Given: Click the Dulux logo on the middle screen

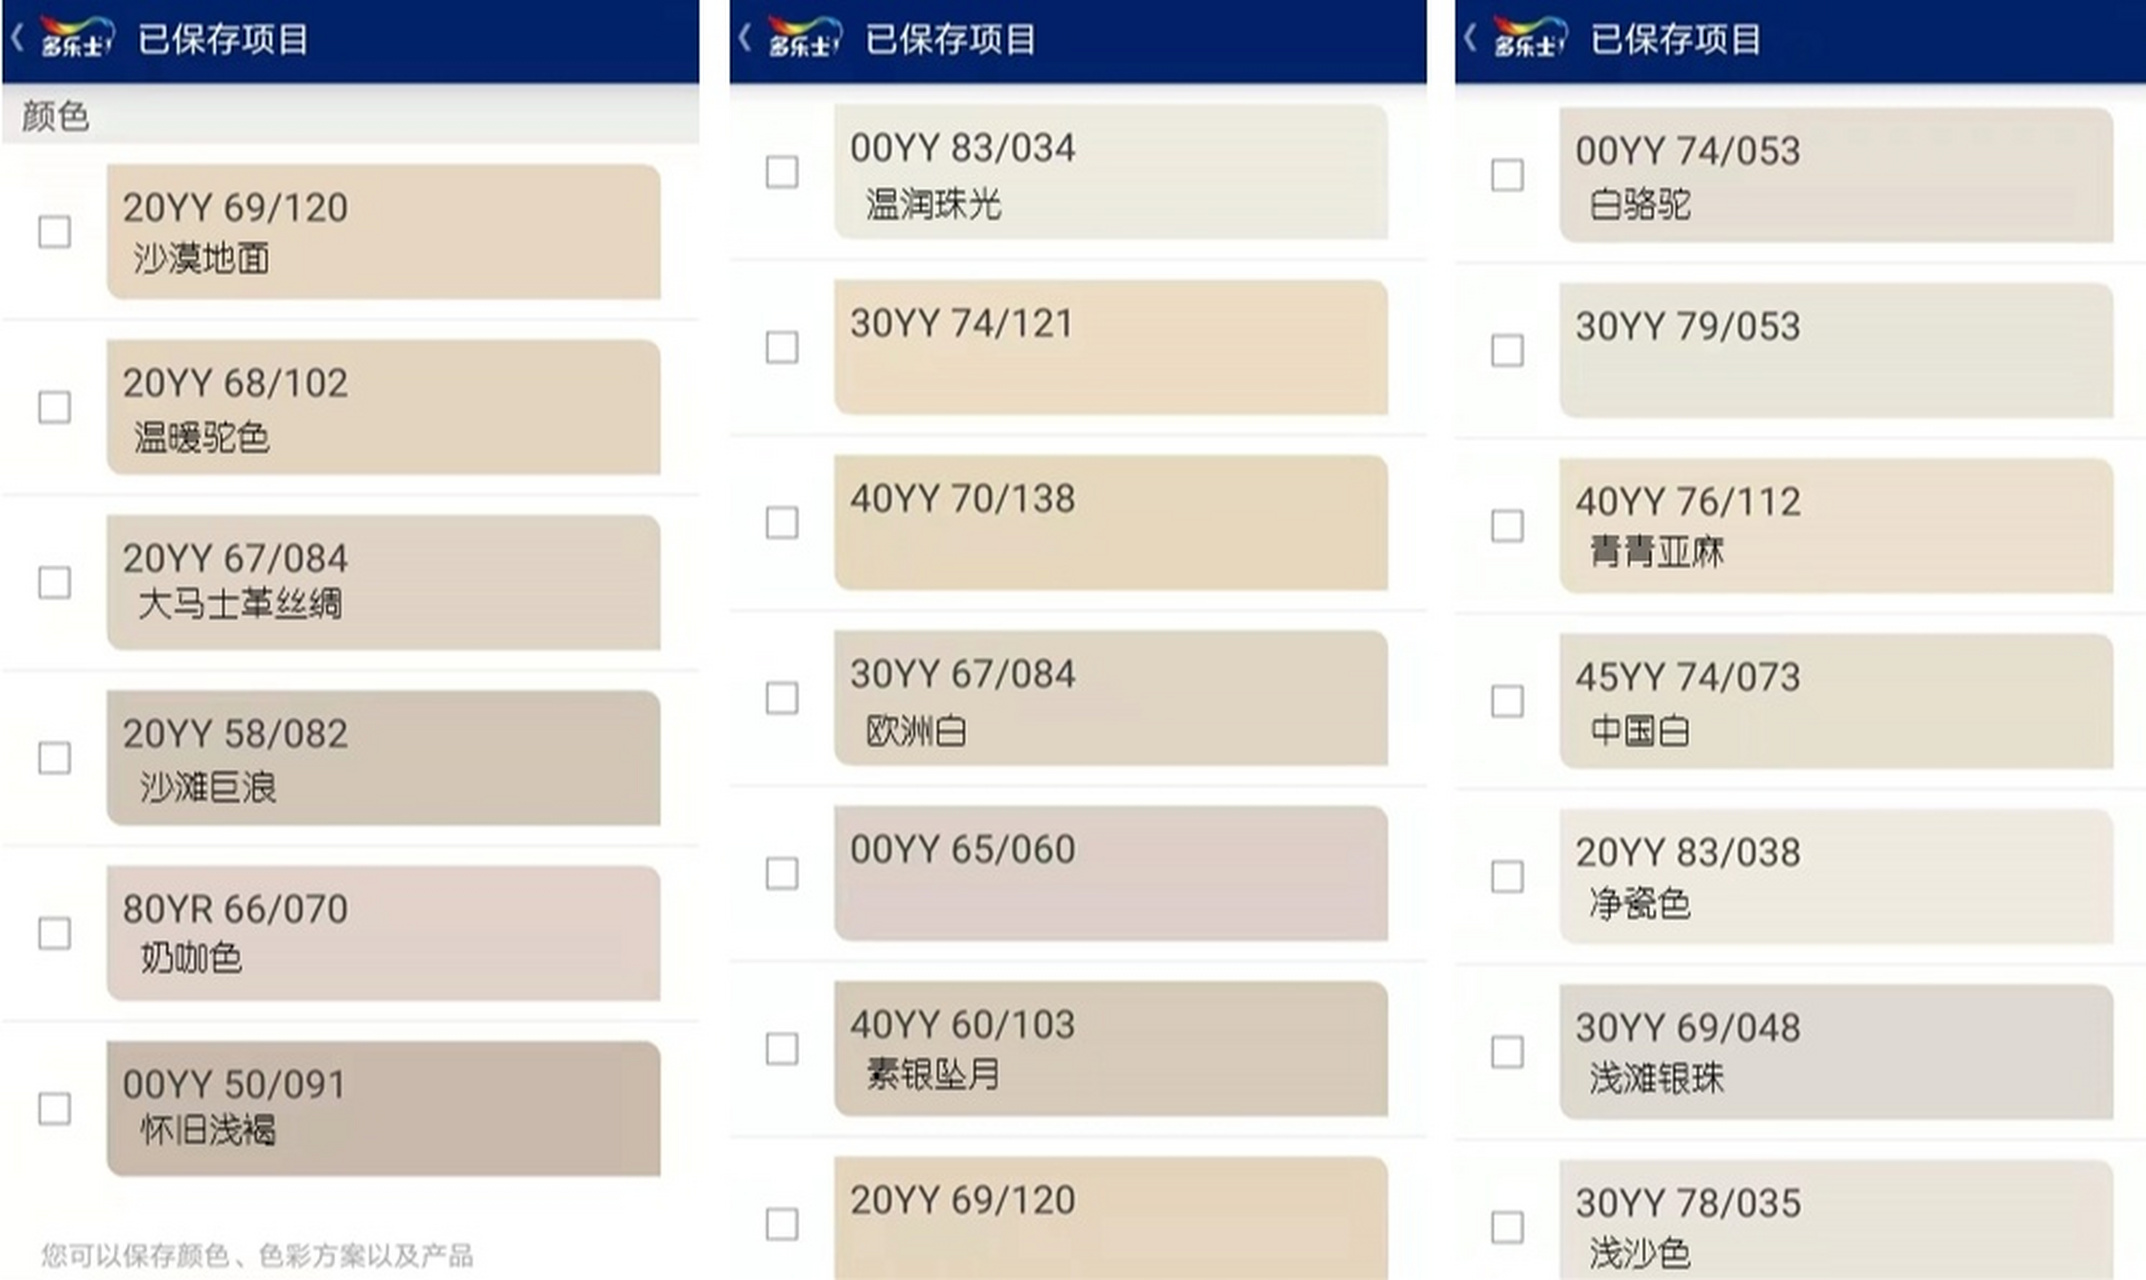Looking at the screenshot, I should (804, 38).
